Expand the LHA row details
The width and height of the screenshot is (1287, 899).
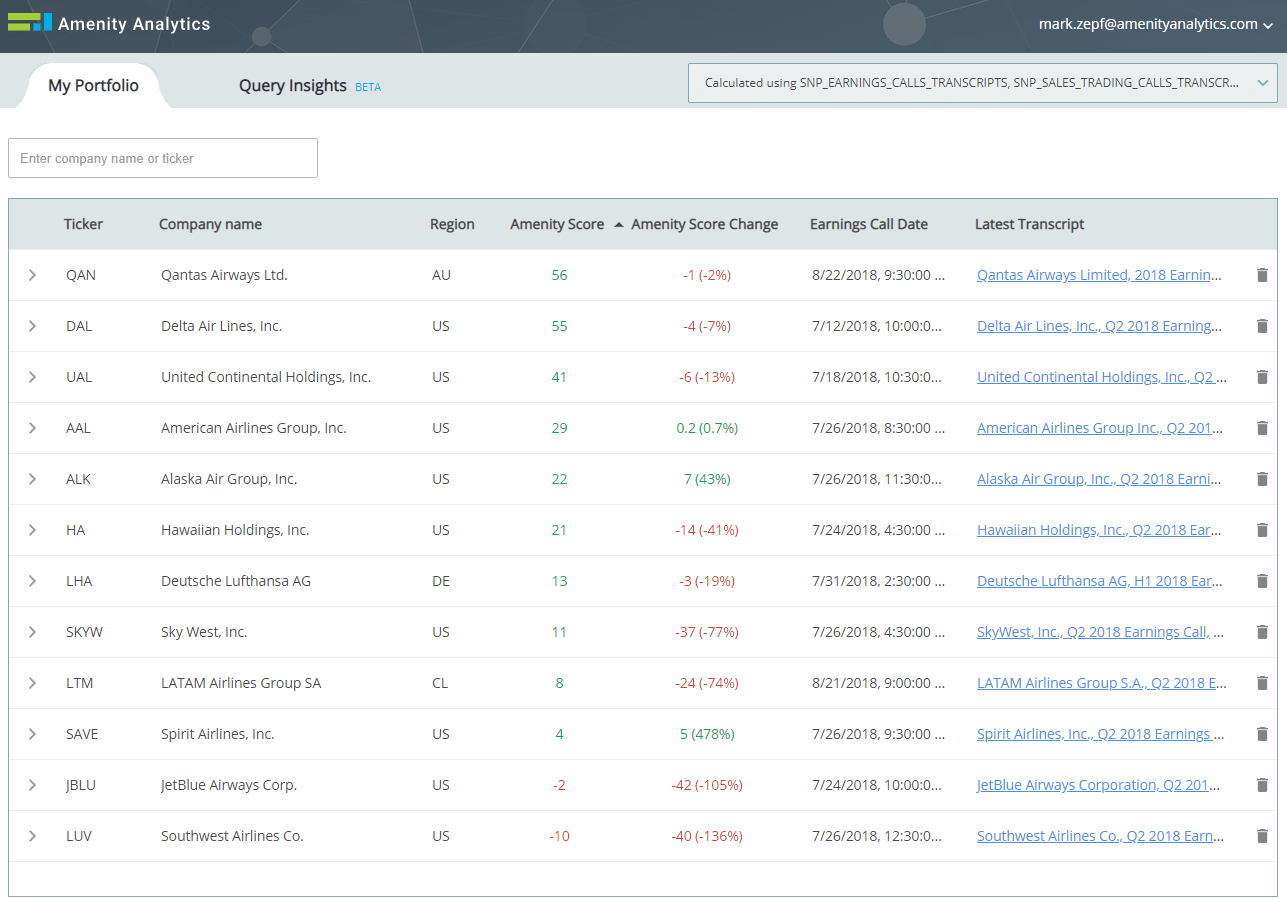pos(32,581)
